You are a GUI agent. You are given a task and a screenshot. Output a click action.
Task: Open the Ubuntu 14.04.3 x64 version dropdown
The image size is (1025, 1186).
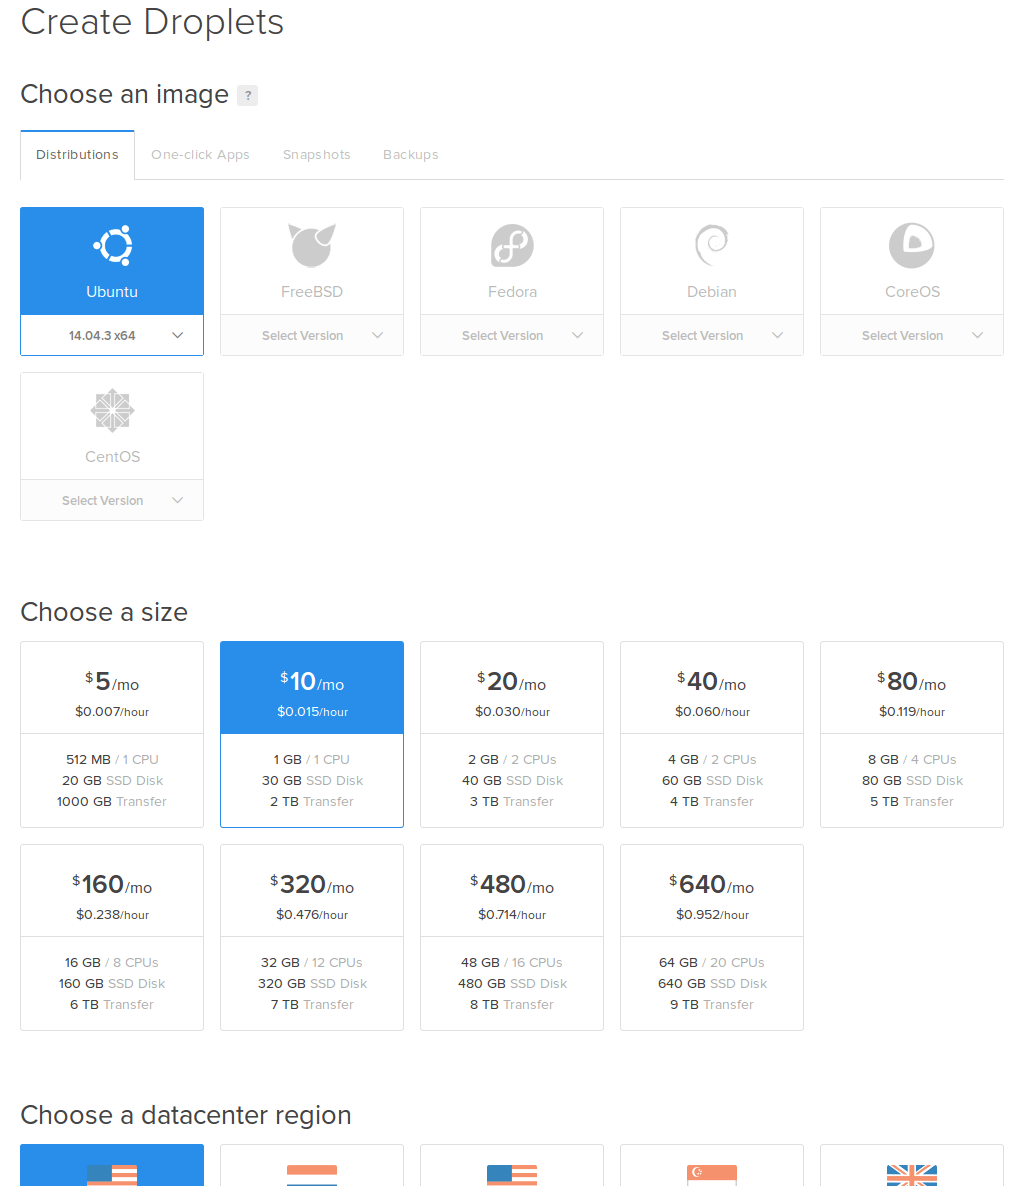(111, 336)
